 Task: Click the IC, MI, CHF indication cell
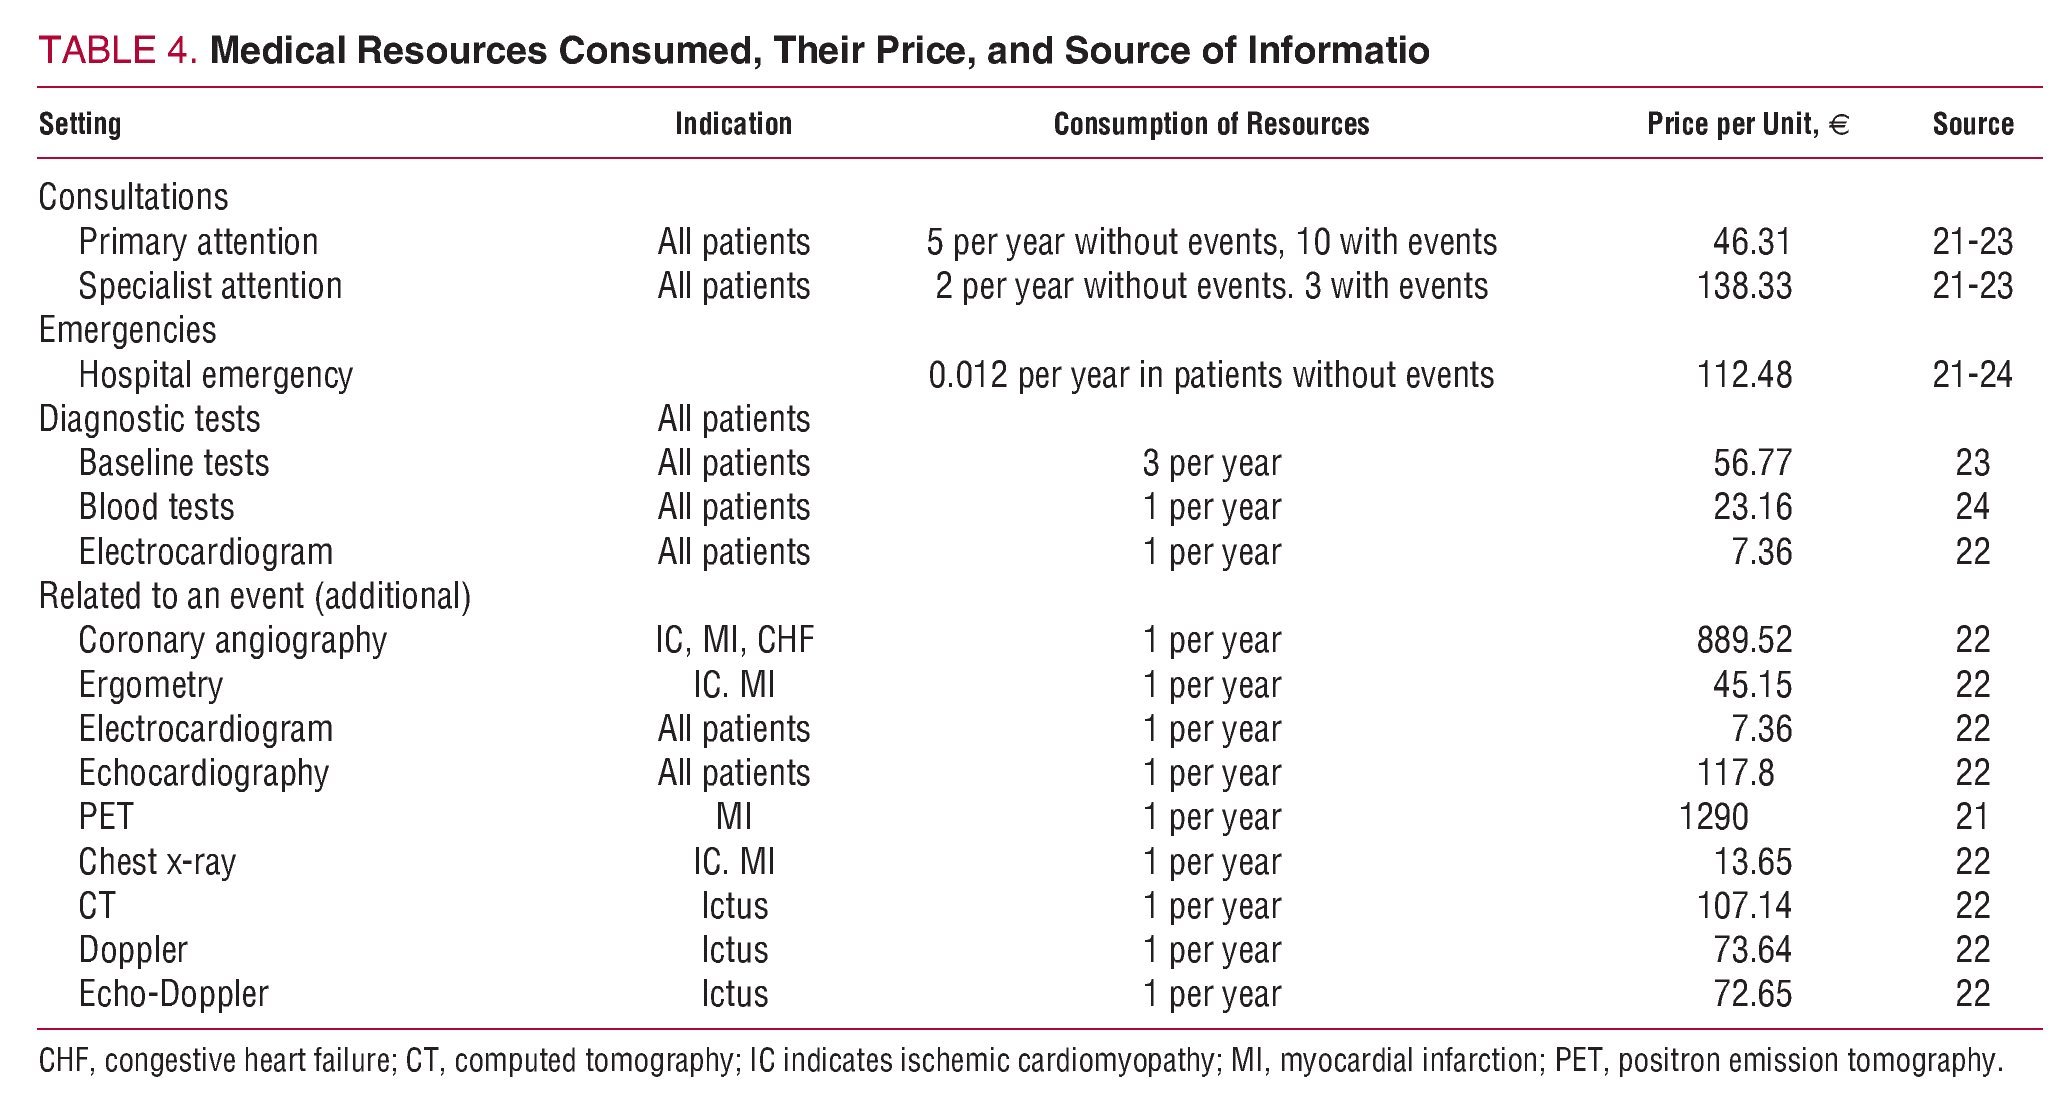pyautogui.click(x=734, y=640)
